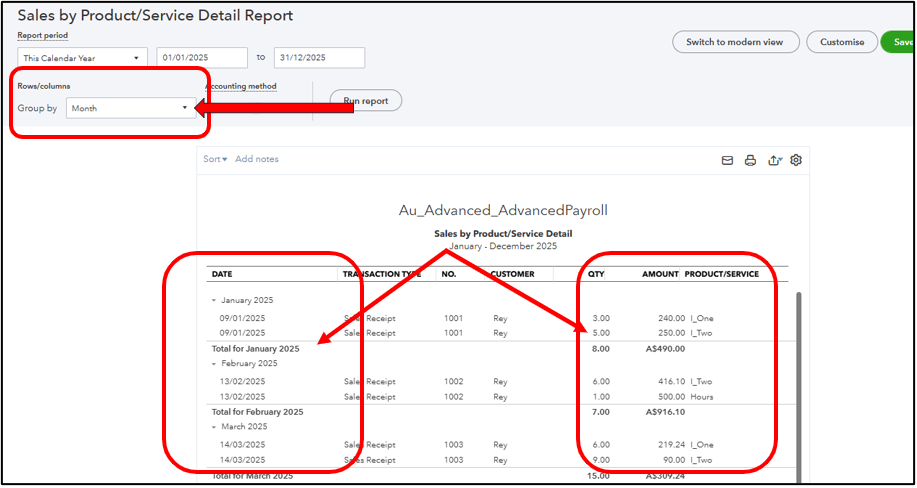The image size is (917, 488).
Task: Open the Sort dropdown
Action: coord(215,159)
